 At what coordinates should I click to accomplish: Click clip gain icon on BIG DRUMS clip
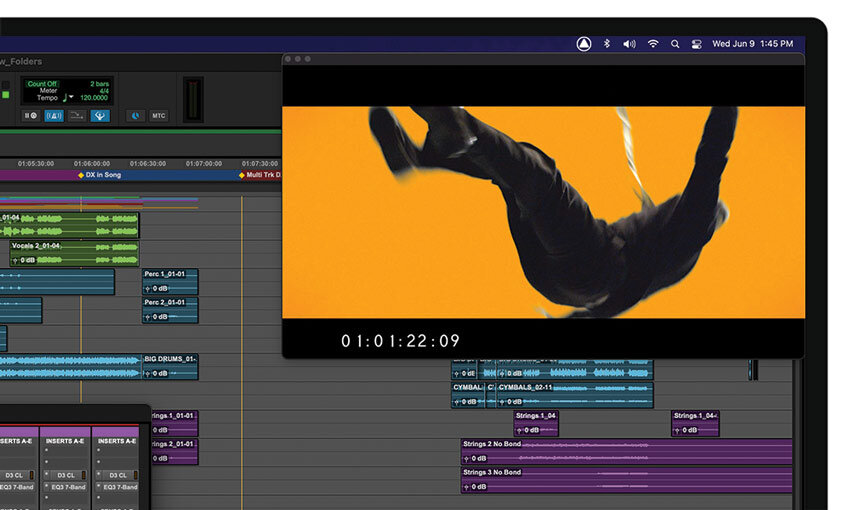point(147,373)
